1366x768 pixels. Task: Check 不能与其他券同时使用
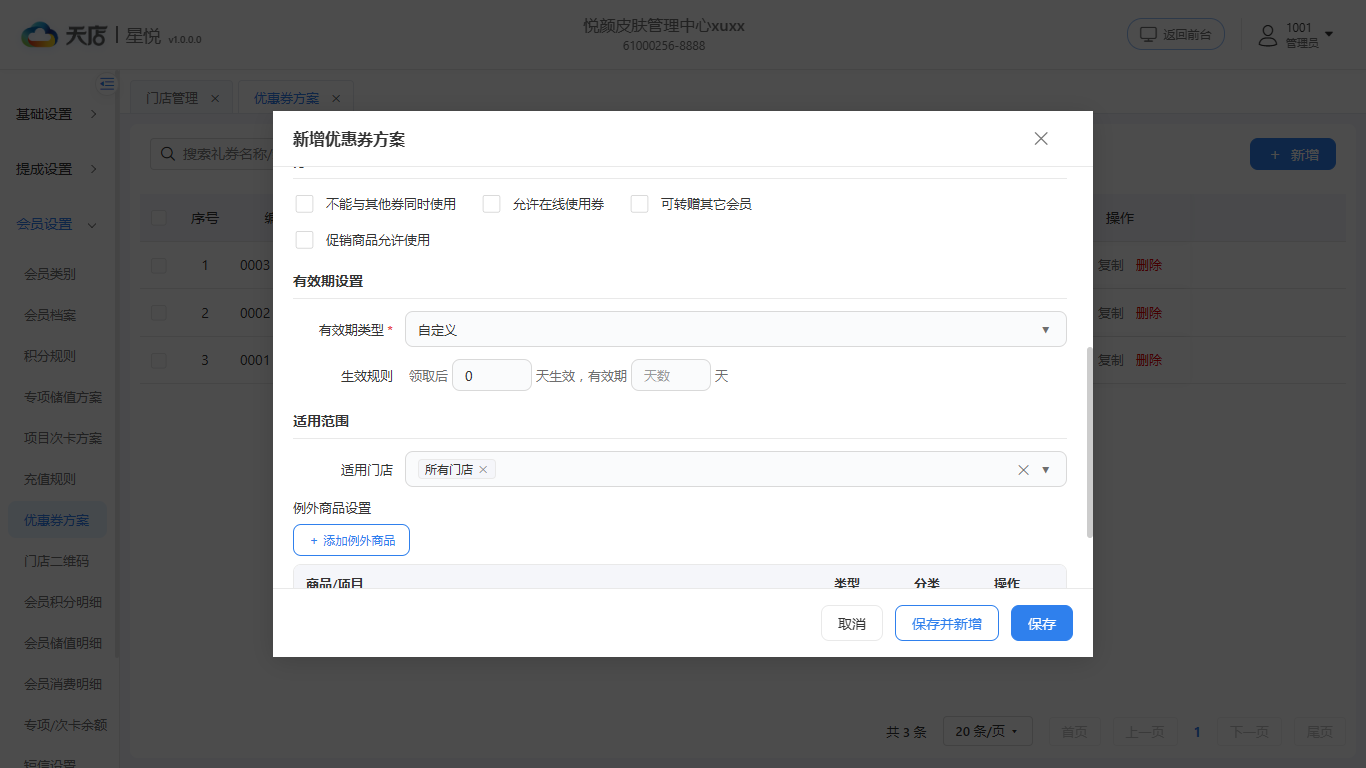[305, 204]
